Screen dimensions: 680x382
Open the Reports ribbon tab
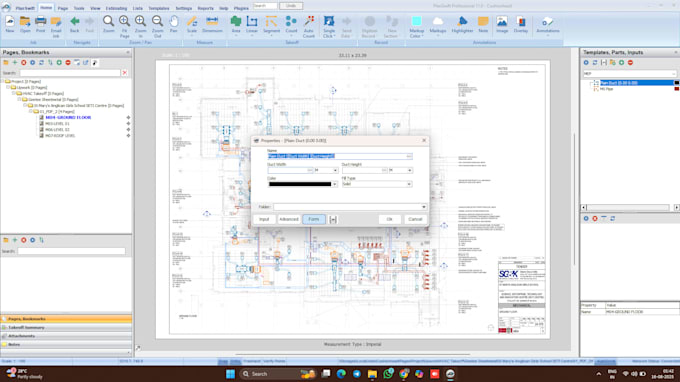tap(205, 8)
